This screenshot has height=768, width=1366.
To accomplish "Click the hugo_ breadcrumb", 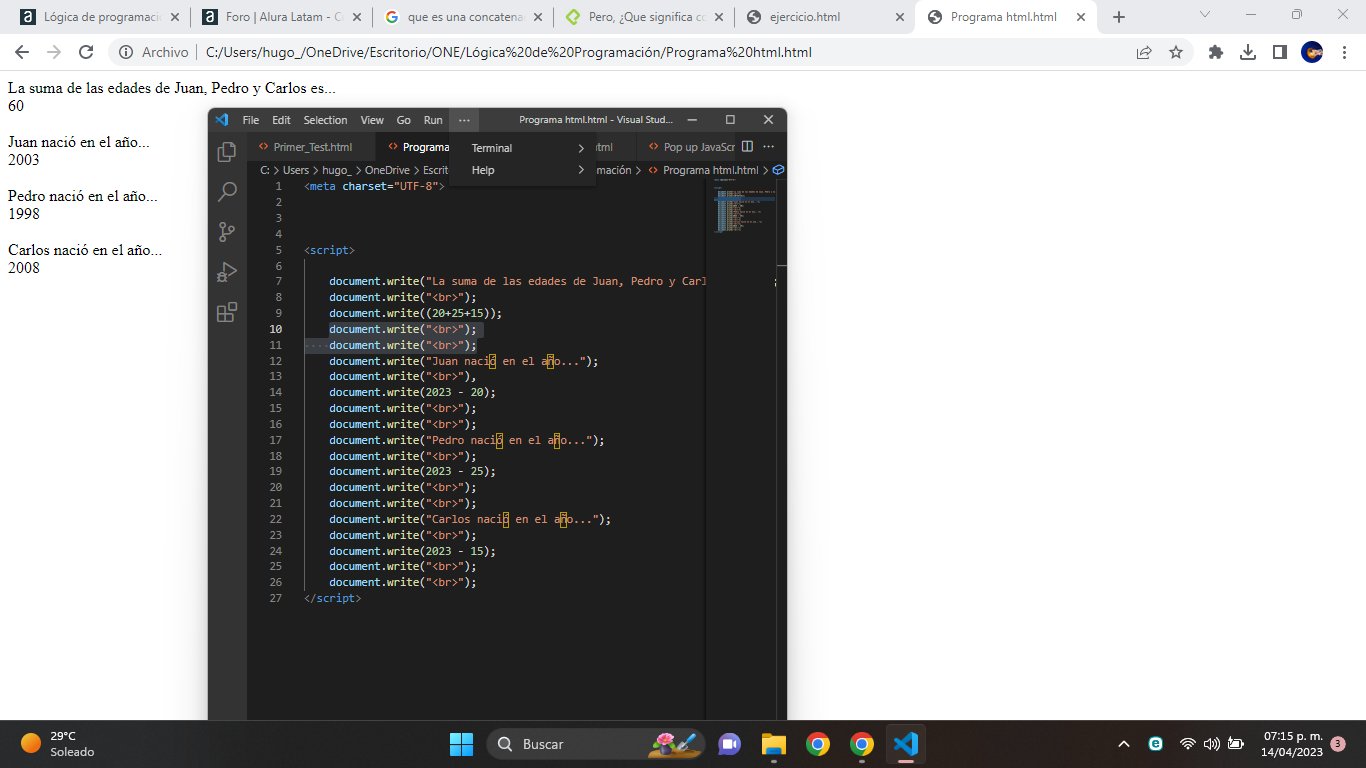I will (x=337, y=170).
